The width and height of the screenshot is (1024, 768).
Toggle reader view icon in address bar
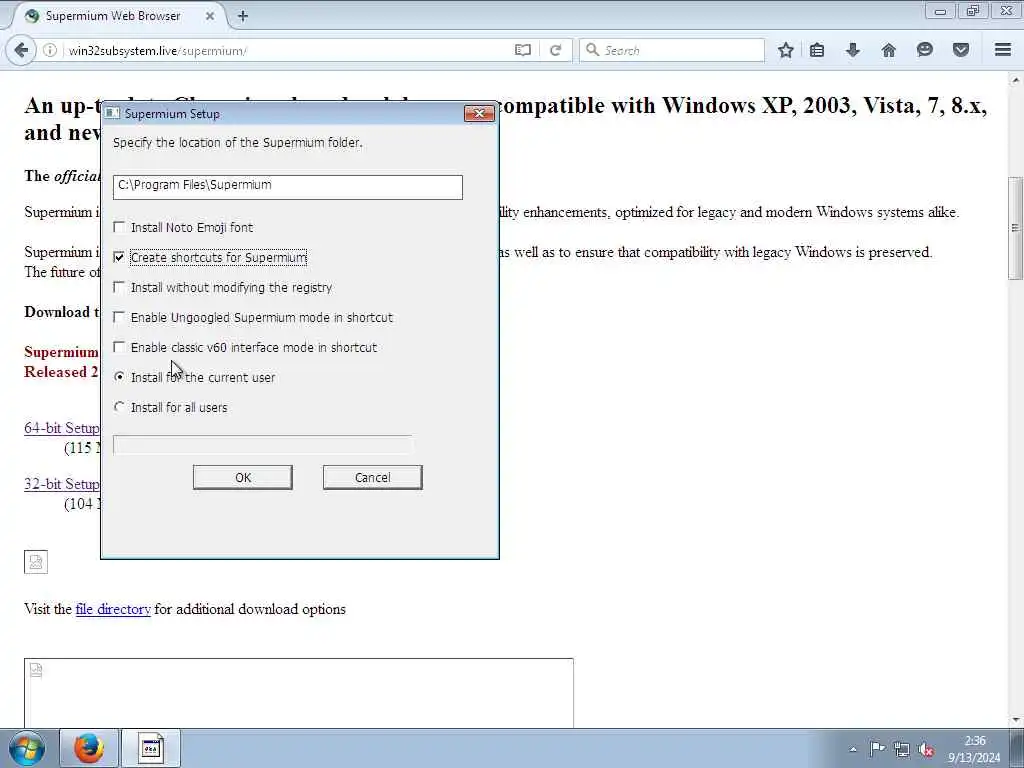tap(522, 50)
